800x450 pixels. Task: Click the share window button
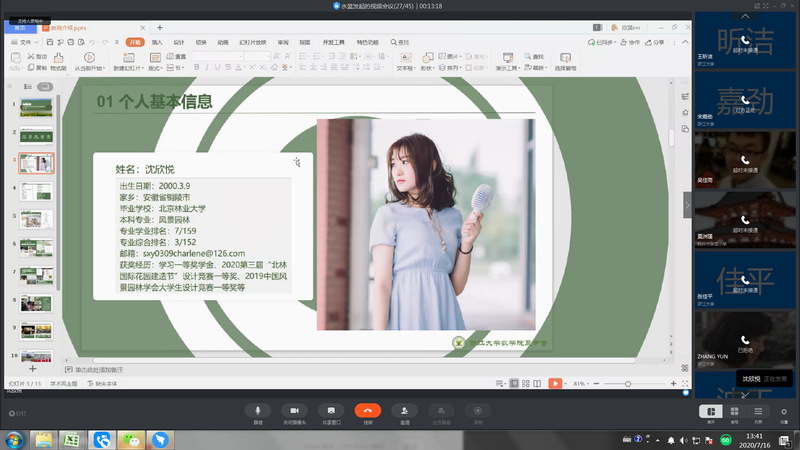(331, 411)
